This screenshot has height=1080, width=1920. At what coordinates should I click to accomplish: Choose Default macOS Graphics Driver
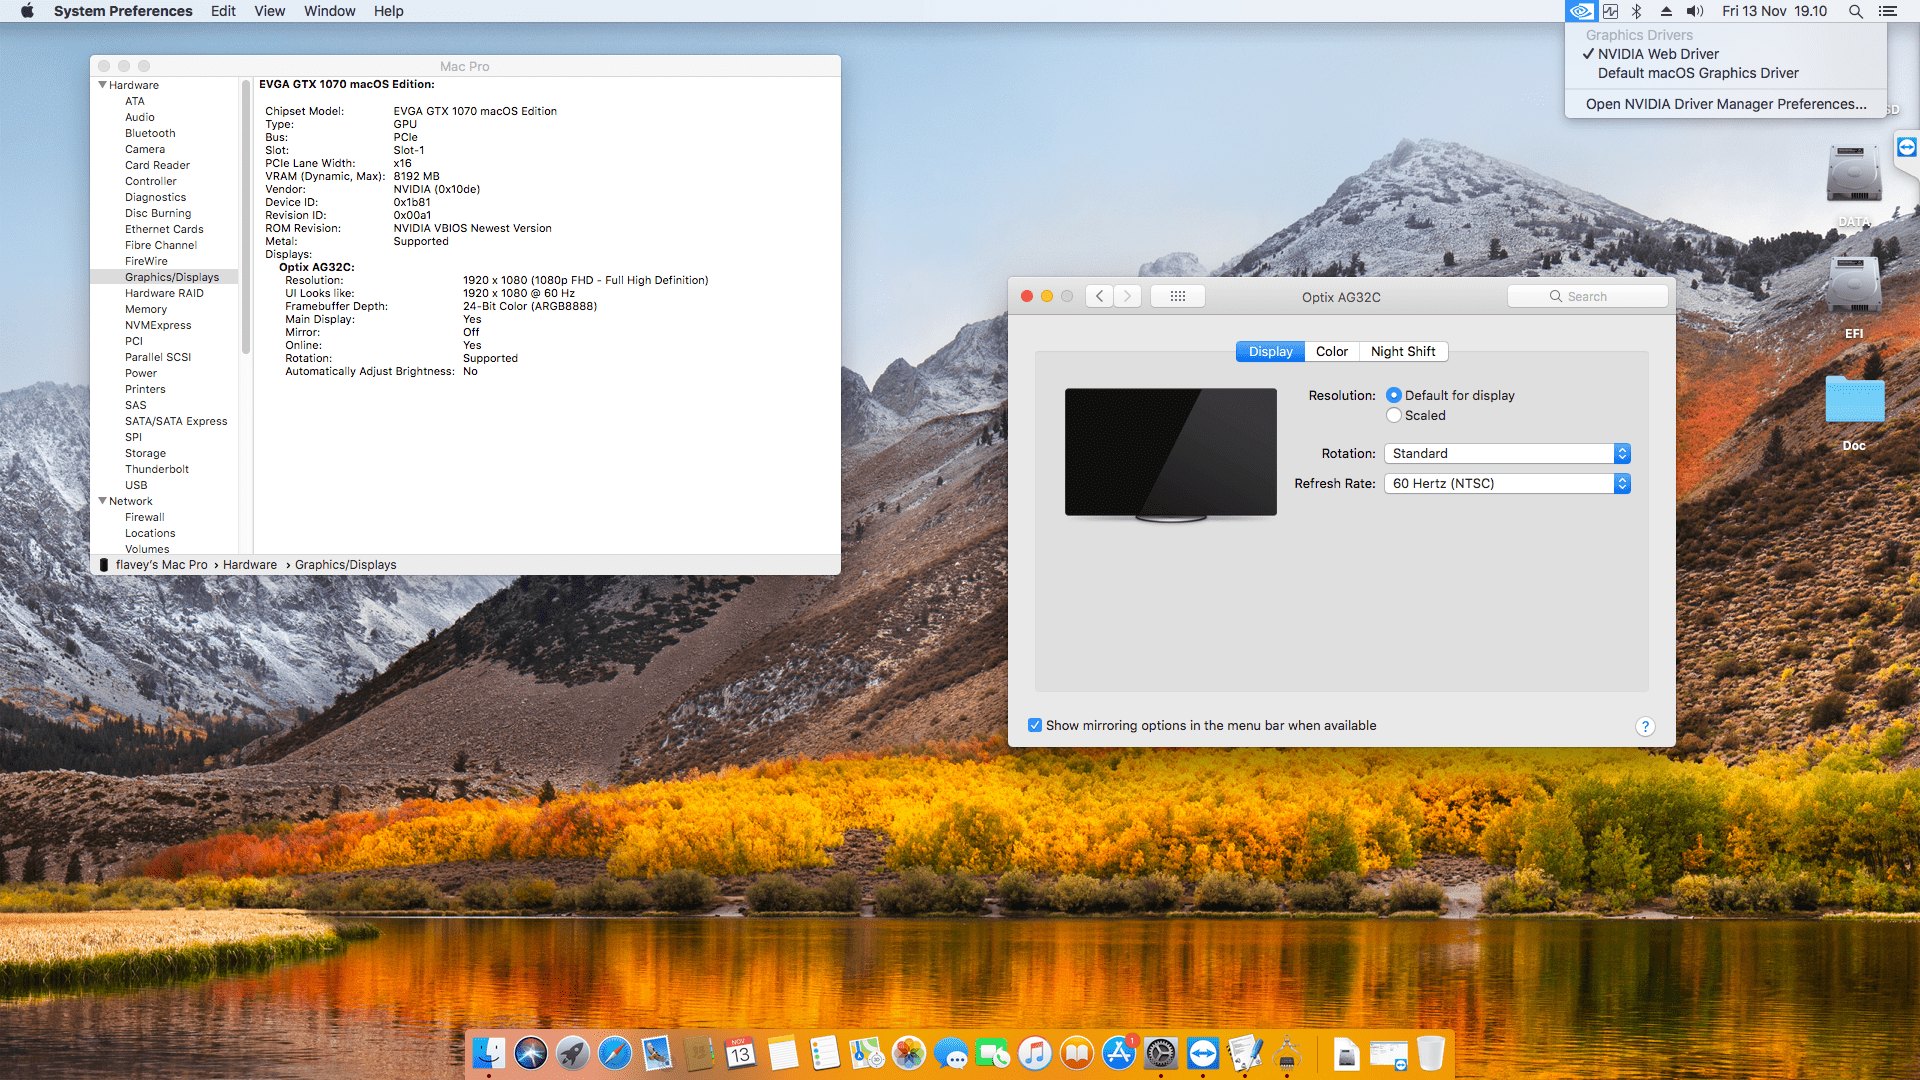(x=1697, y=73)
